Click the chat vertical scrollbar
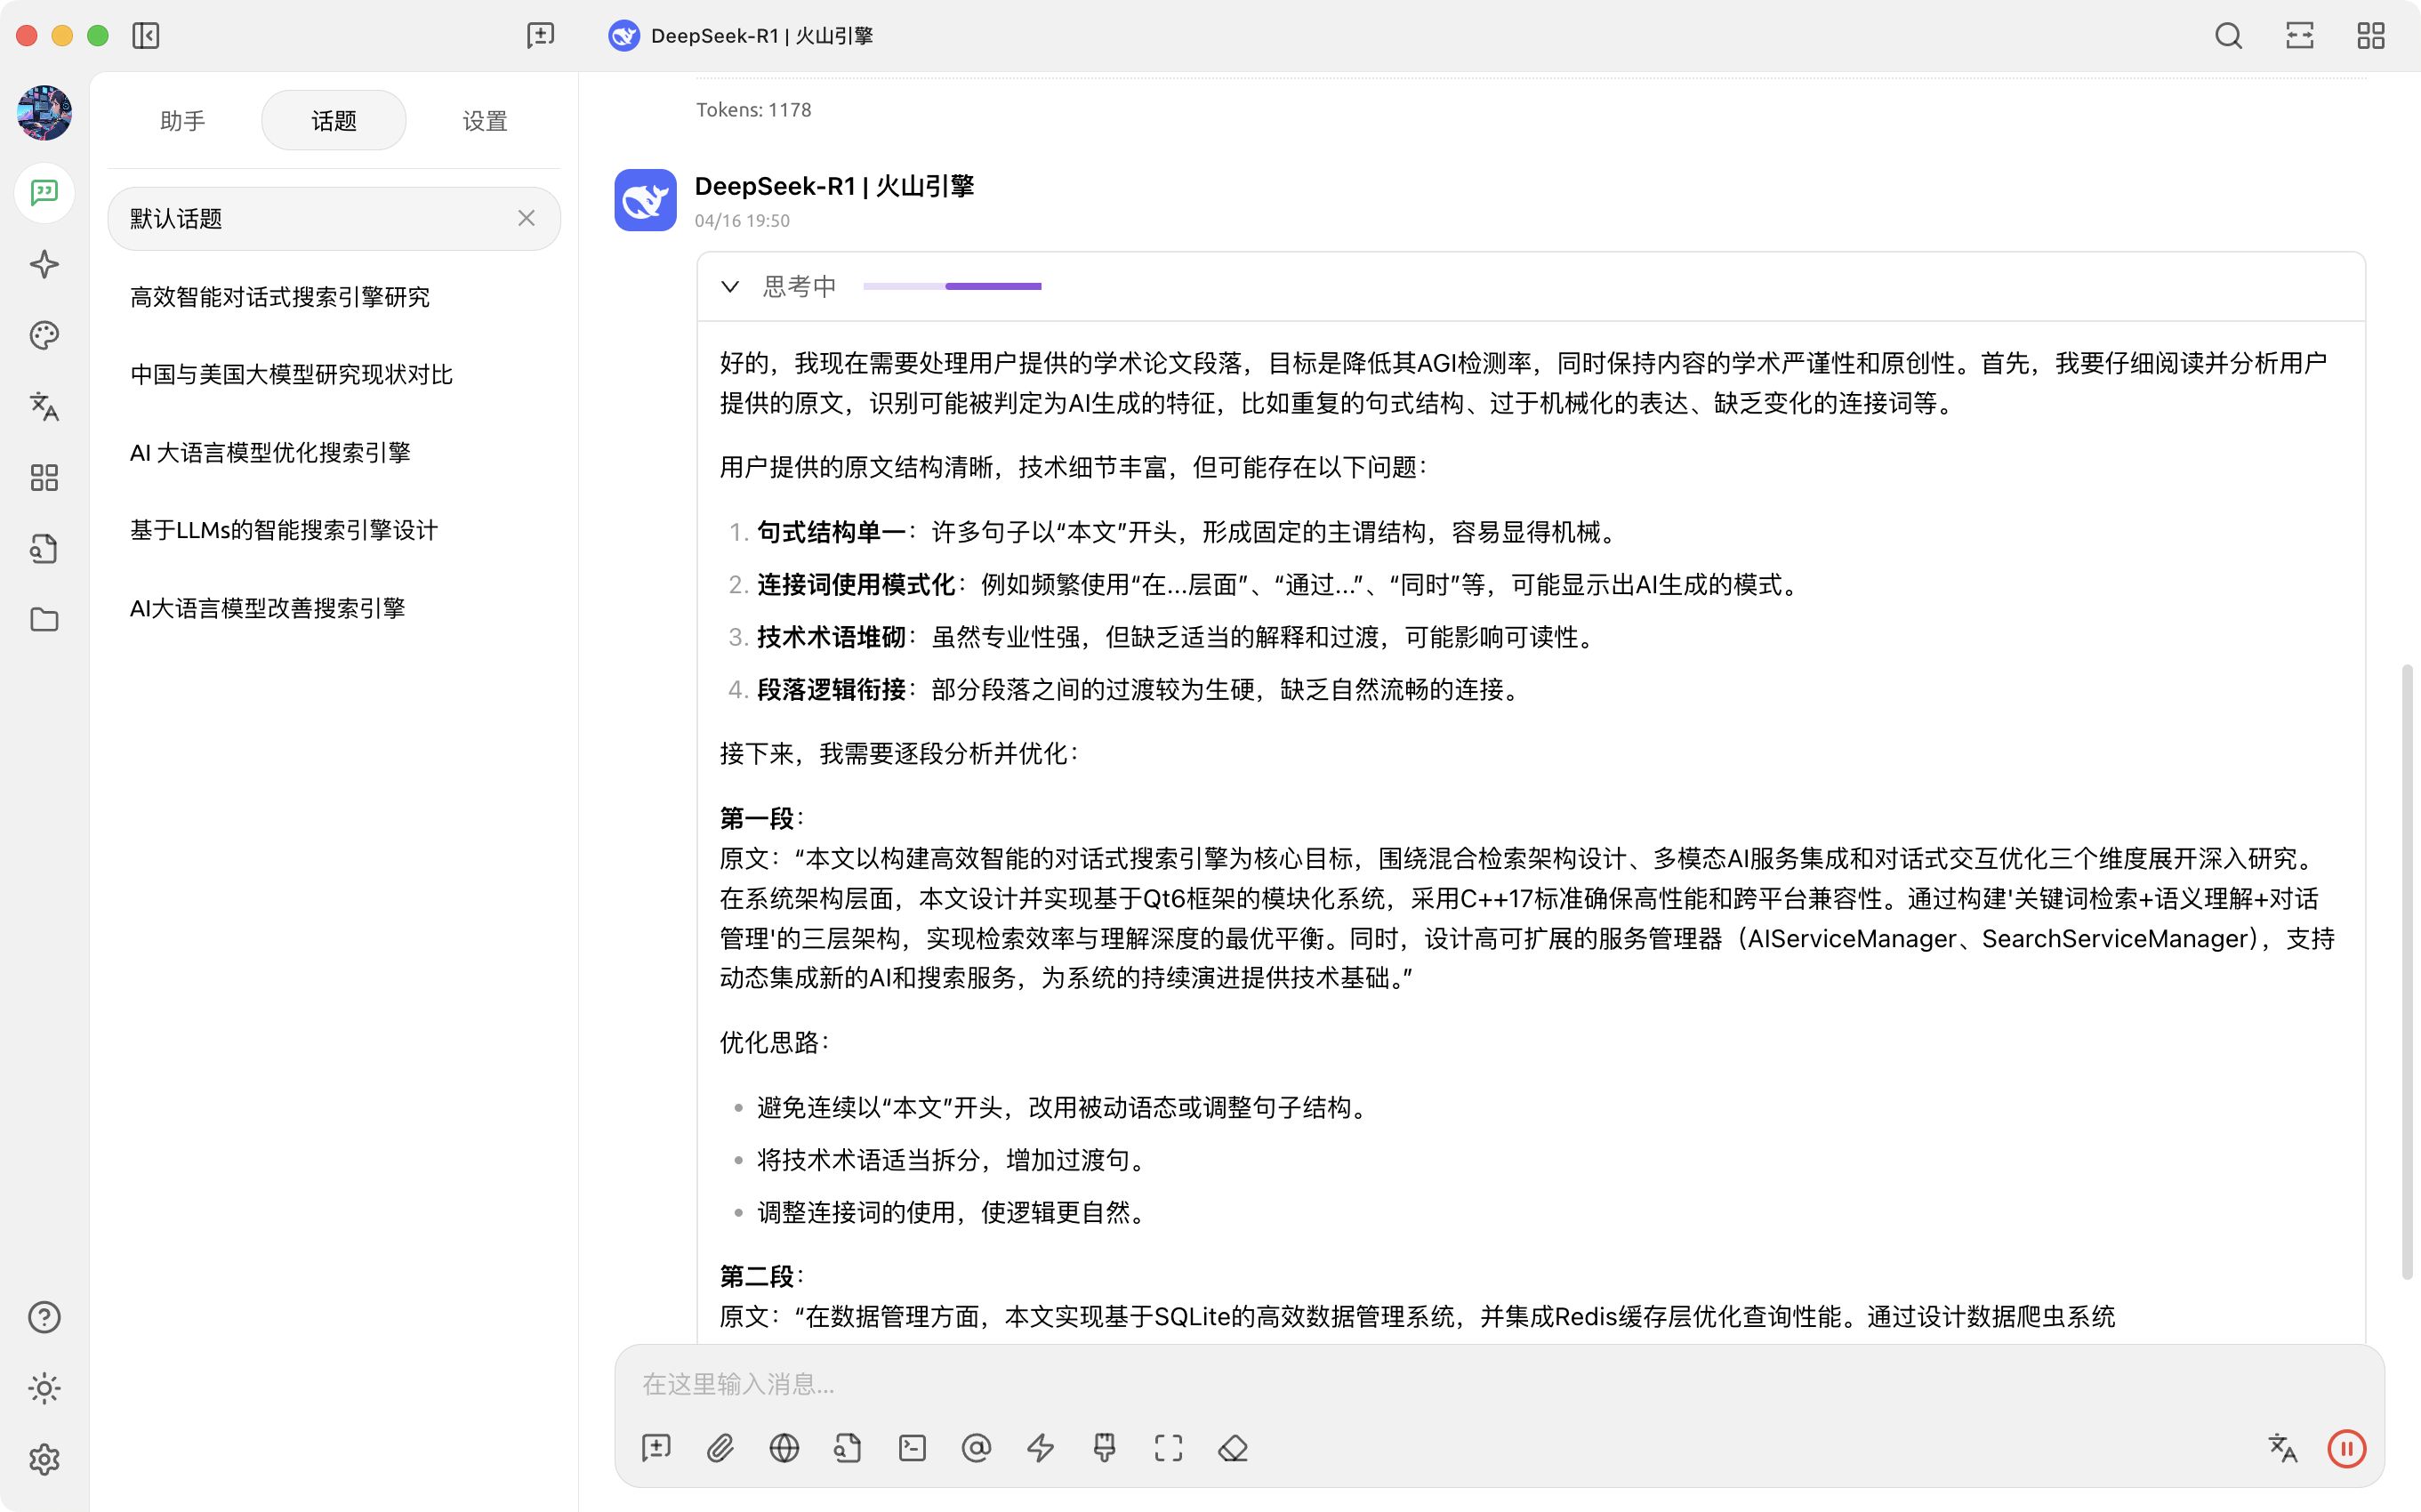 [2407, 970]
